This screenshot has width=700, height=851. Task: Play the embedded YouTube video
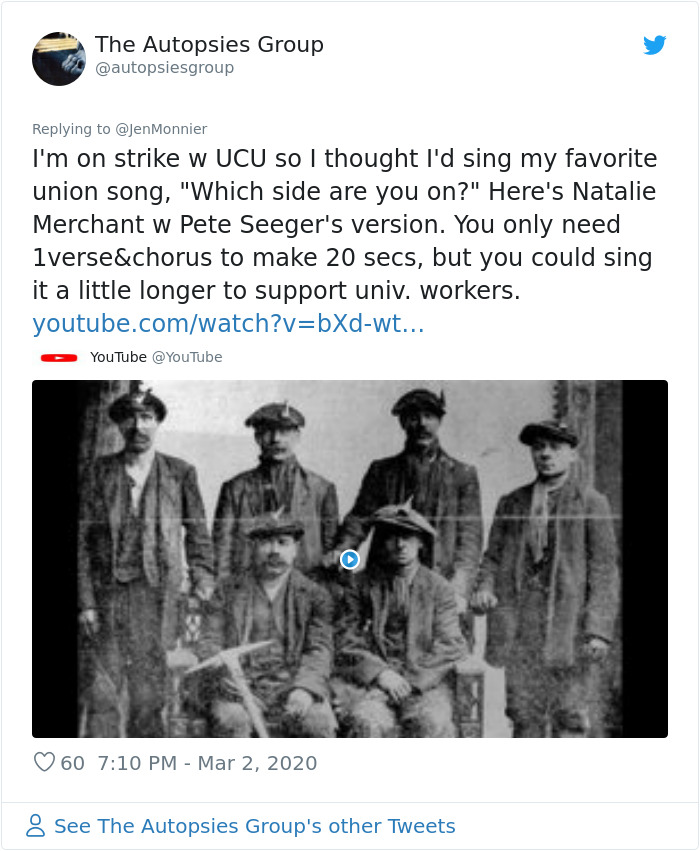[x=349, y=559]
